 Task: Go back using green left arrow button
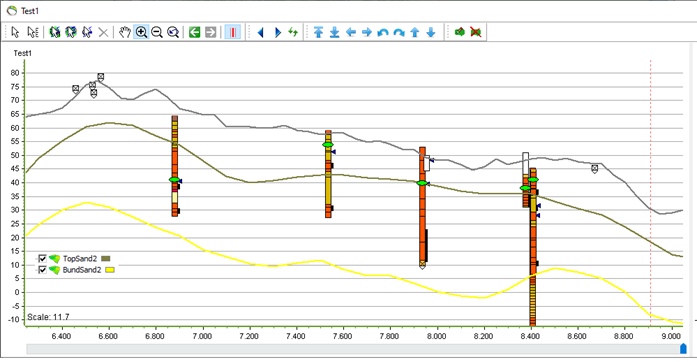(194, 32)
